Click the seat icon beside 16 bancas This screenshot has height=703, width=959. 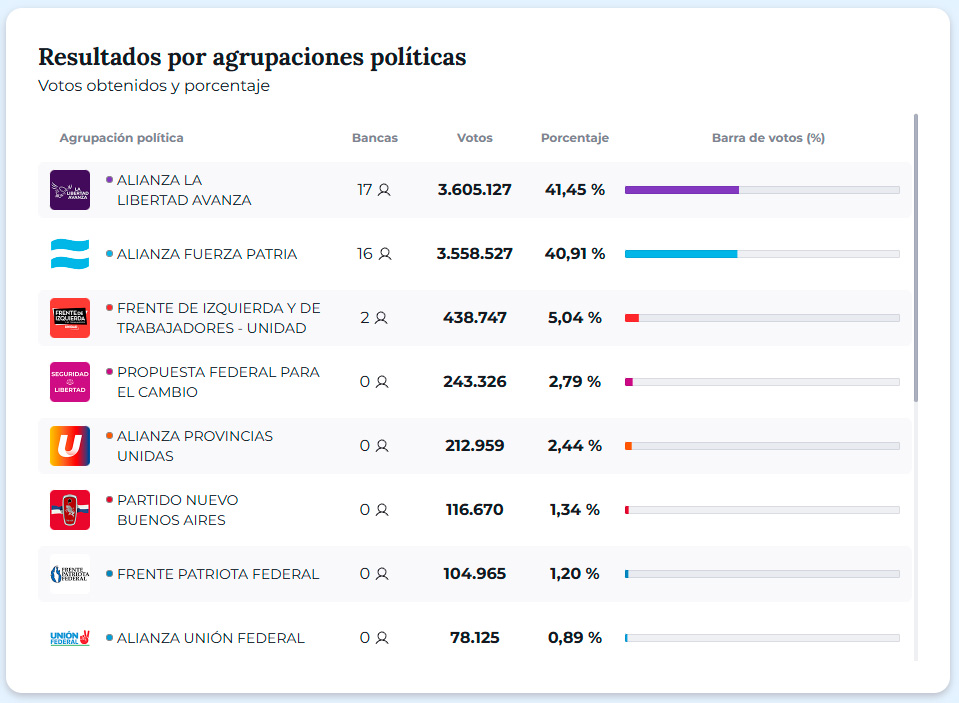[x=385, y=254]
